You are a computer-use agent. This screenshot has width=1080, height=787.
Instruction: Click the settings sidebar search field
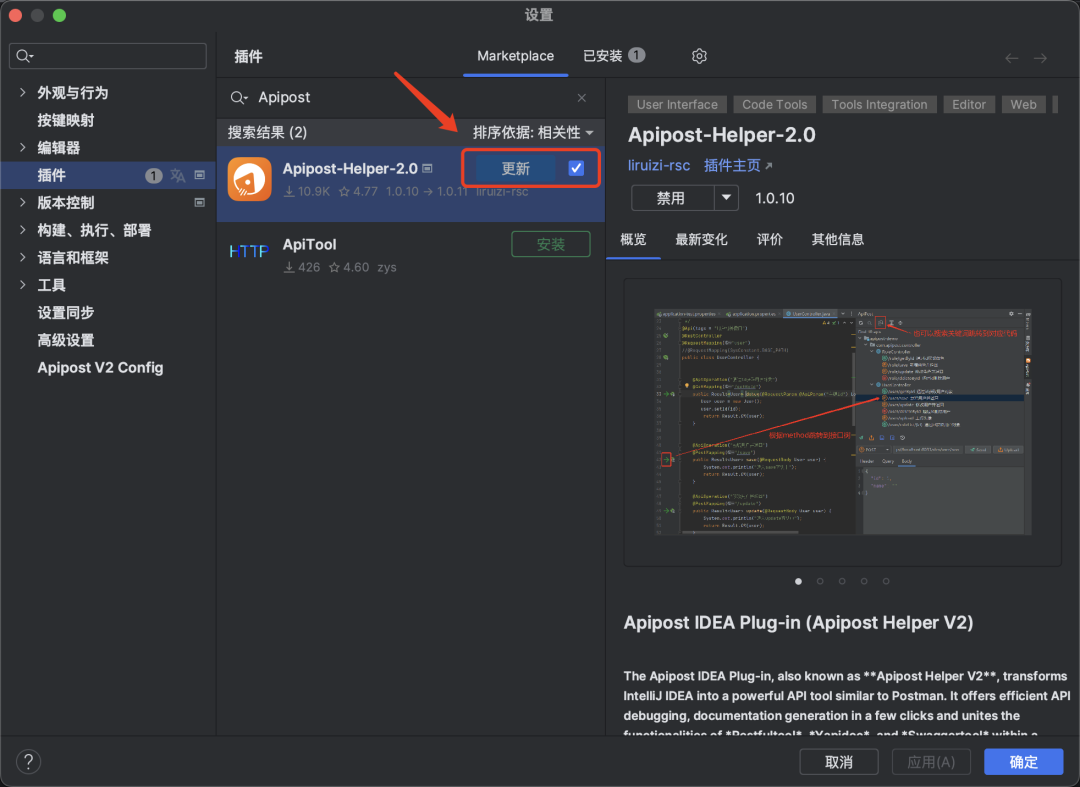tap(107, 56)
